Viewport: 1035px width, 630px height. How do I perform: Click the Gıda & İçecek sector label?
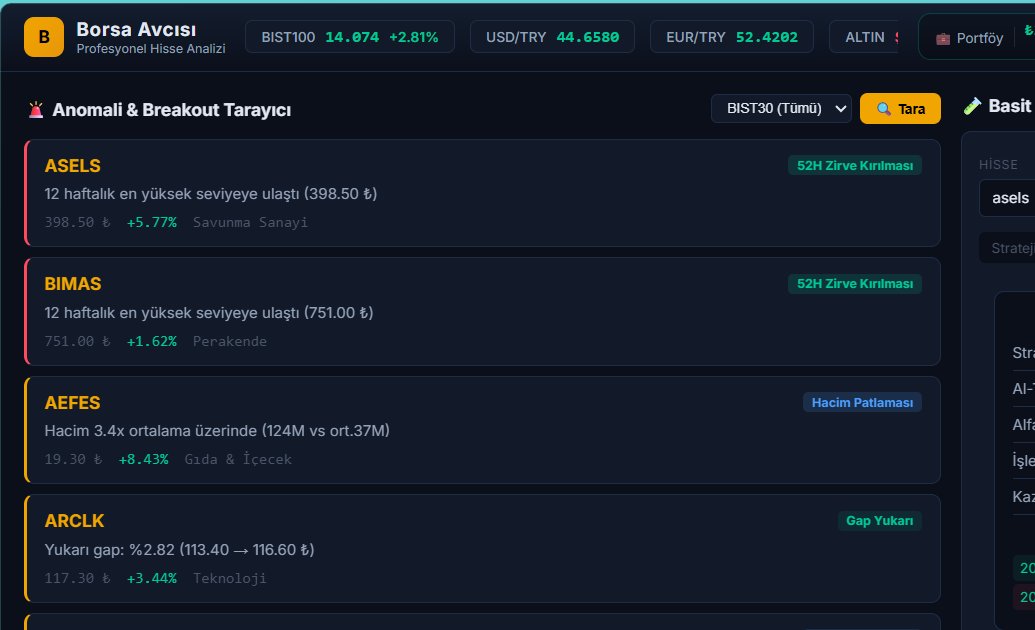[x=238, y=460]
